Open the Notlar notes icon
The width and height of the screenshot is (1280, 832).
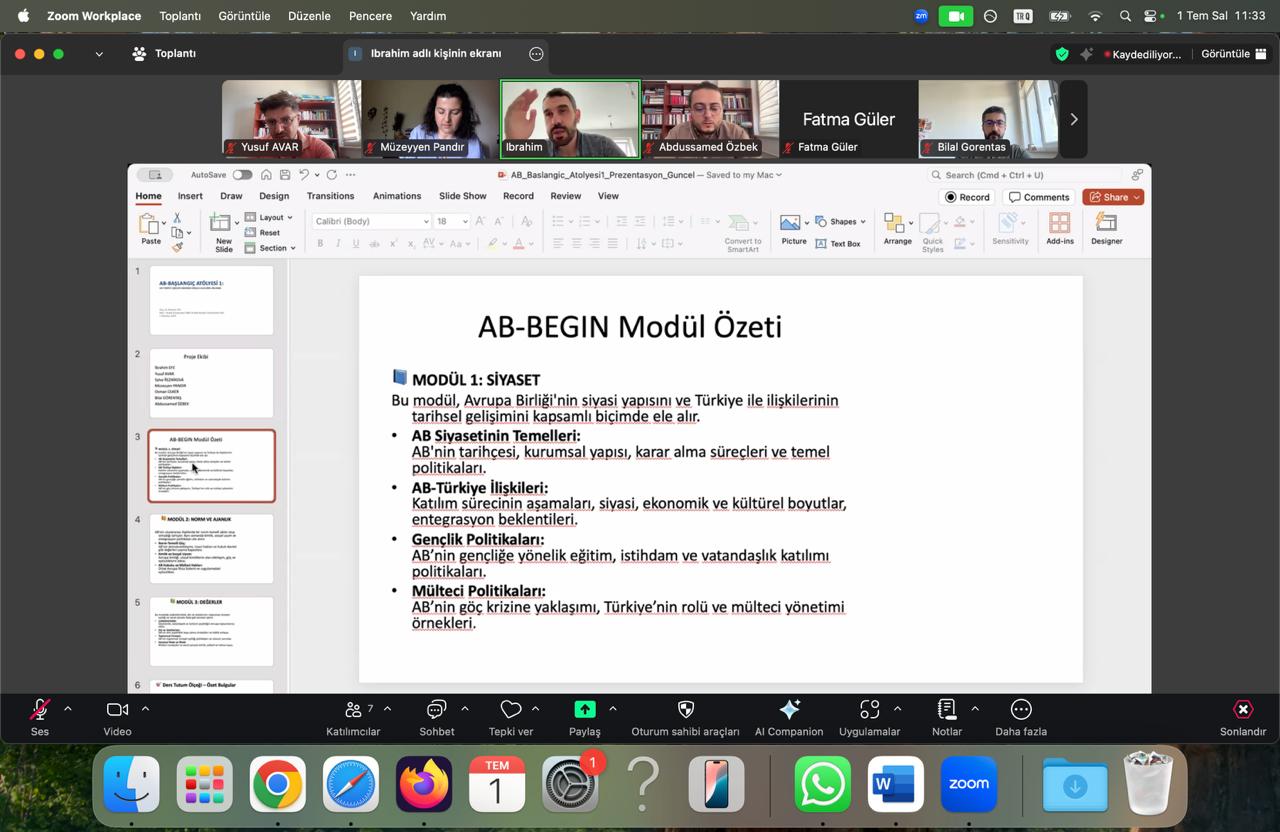(946, 709)
